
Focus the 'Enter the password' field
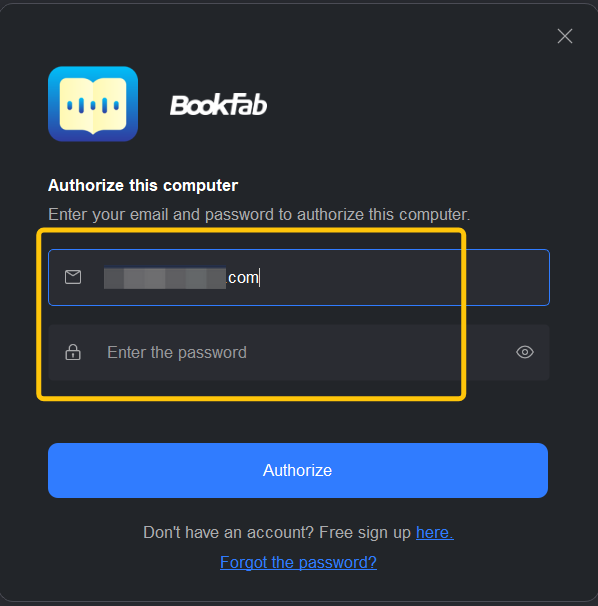[299, 352]
